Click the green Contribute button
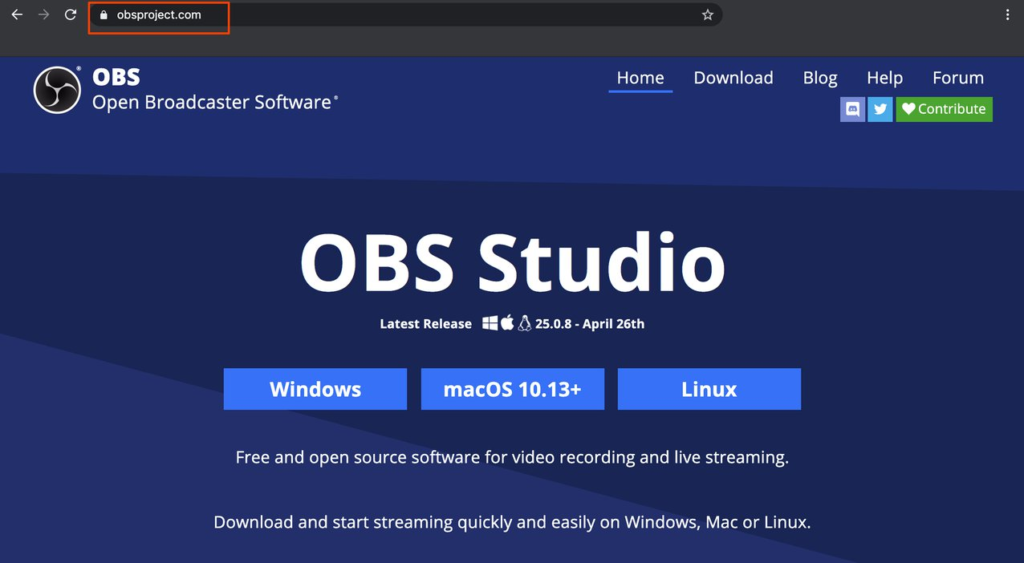 944,109
